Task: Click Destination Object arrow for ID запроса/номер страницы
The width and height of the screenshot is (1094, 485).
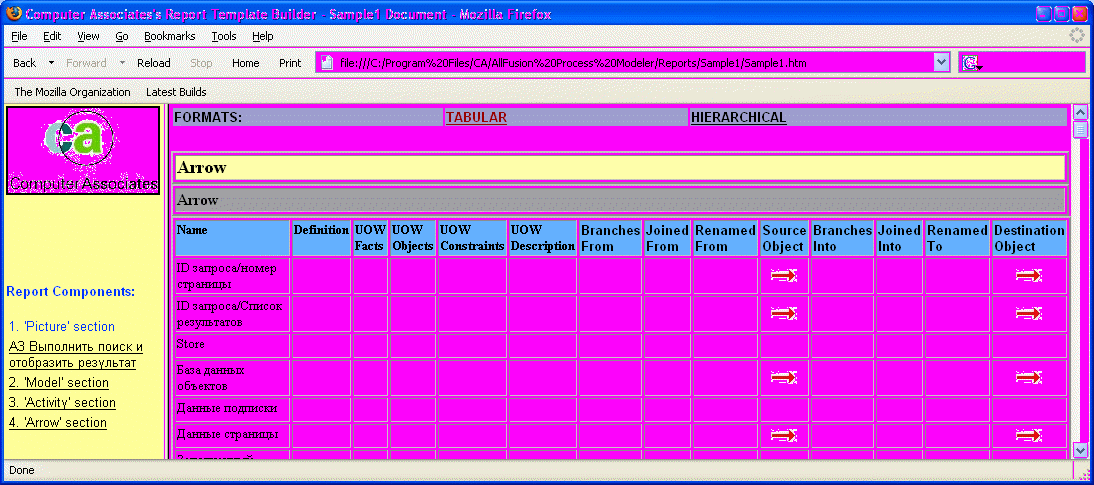Action: (x=1029, y=276)
